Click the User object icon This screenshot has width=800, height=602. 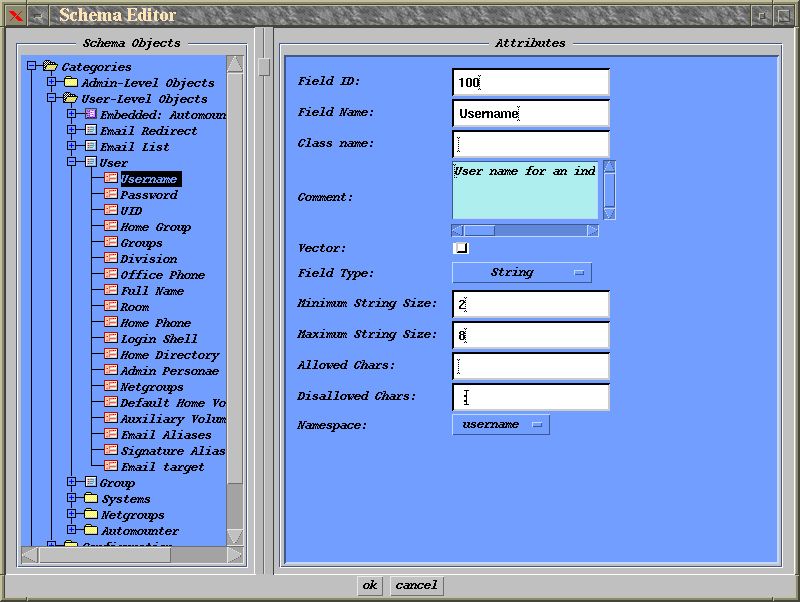[91, 162]
